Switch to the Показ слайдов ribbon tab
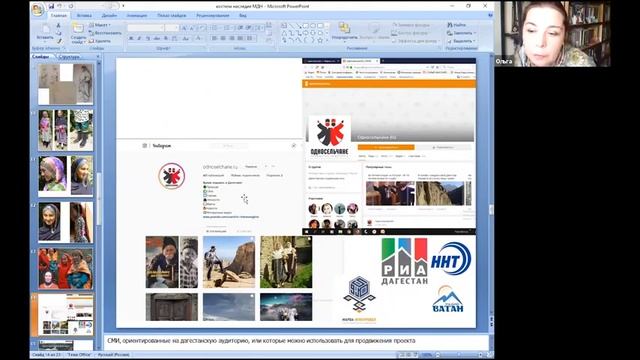 172,16
